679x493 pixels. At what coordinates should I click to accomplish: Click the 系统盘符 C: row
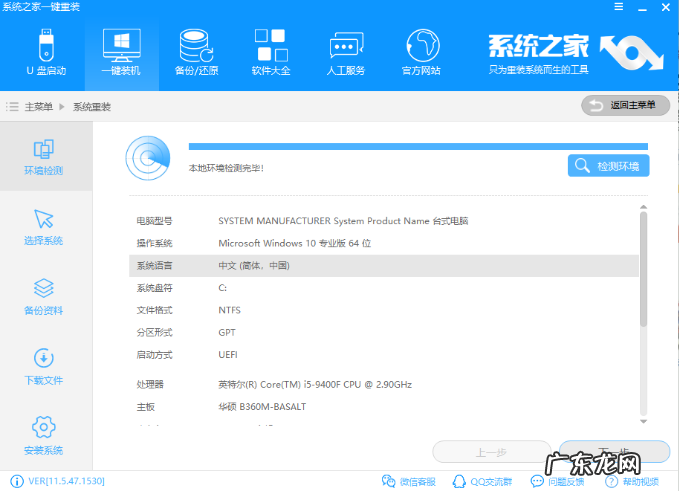[x=384, y=288]
